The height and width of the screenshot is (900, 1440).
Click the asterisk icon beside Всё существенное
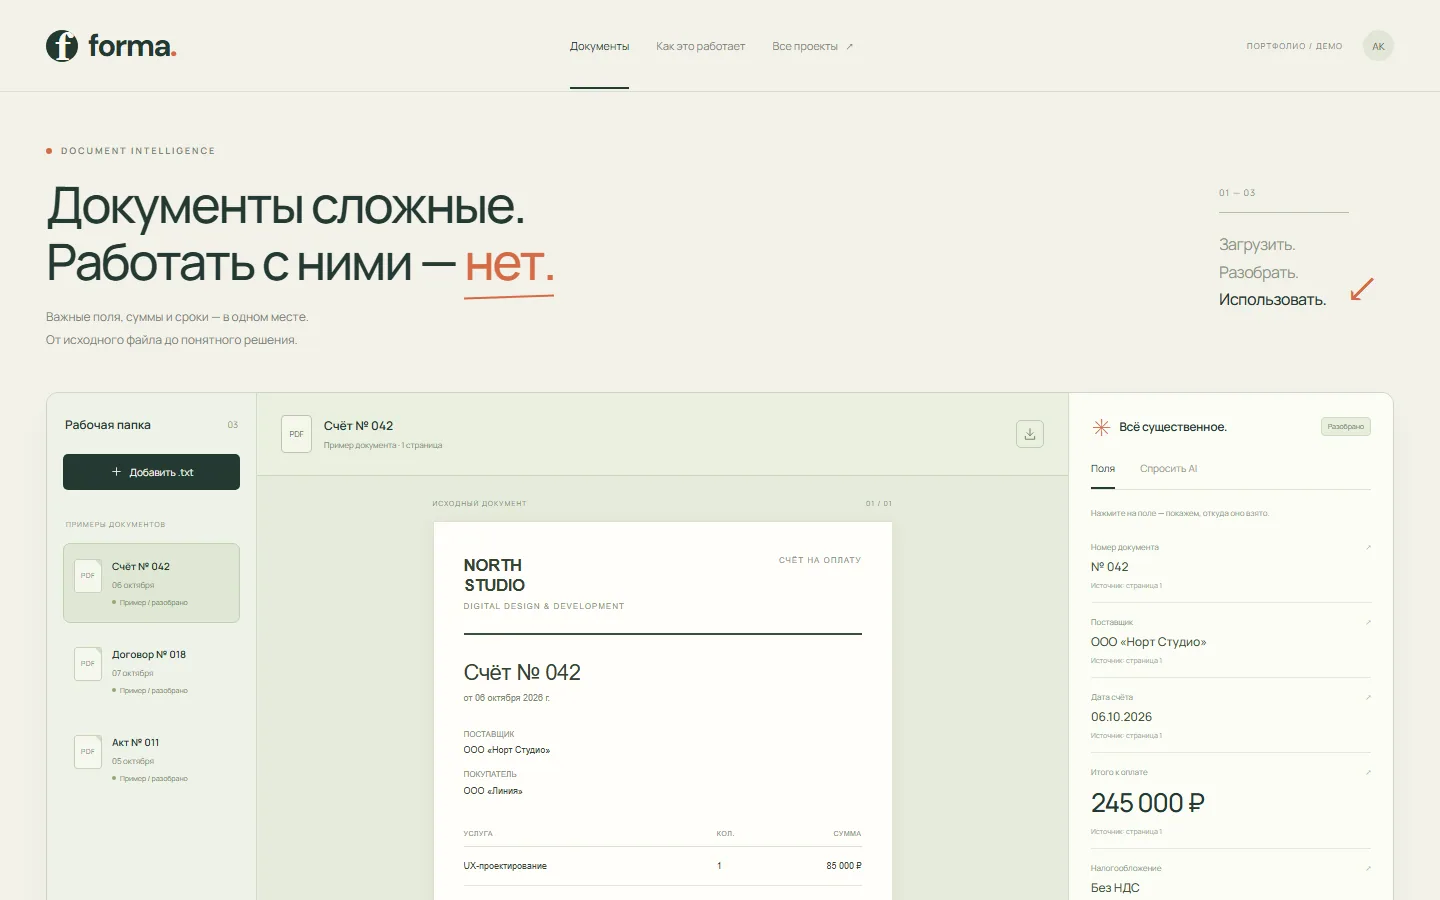coord(1101,427)
